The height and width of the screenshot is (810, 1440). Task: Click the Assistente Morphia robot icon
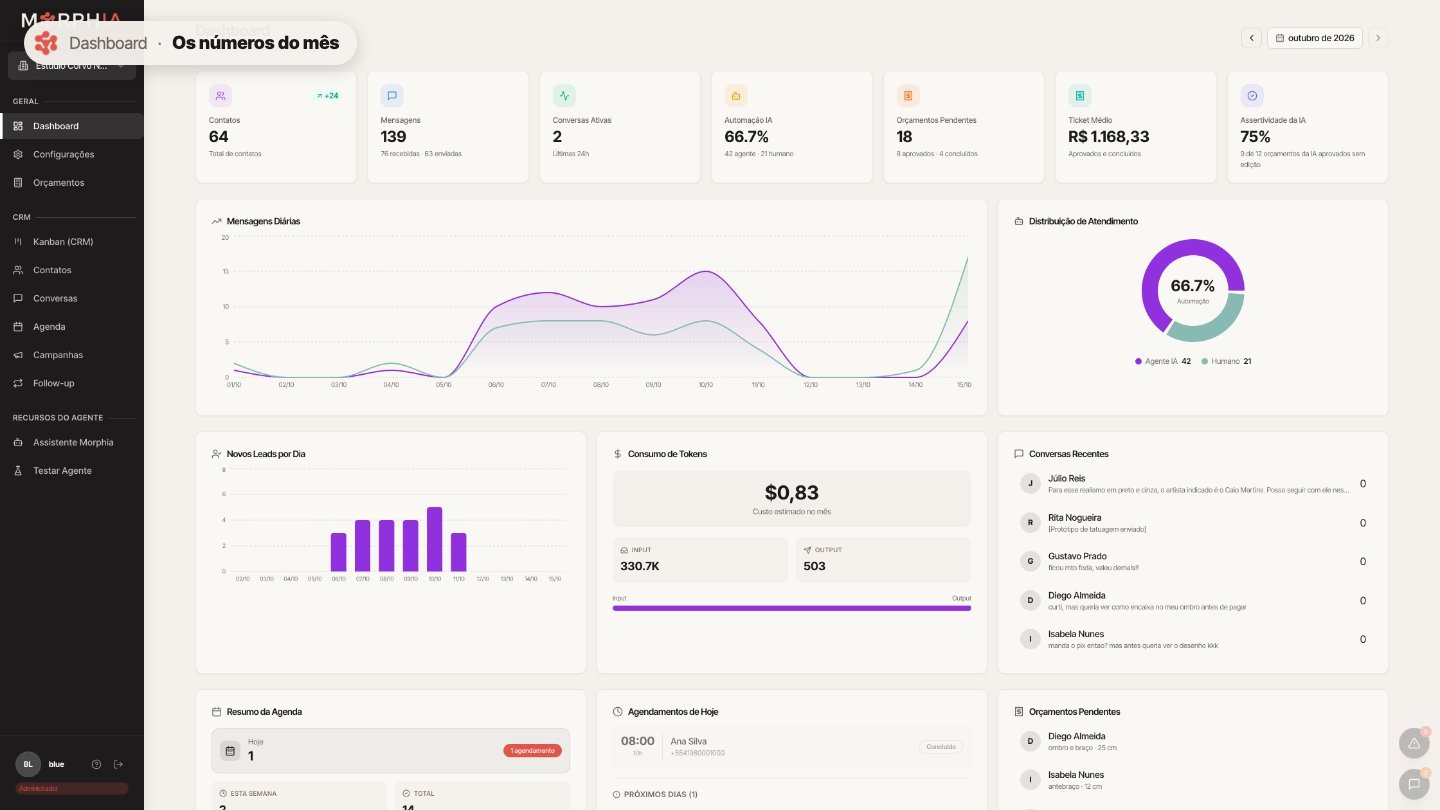tap(18, 442)
